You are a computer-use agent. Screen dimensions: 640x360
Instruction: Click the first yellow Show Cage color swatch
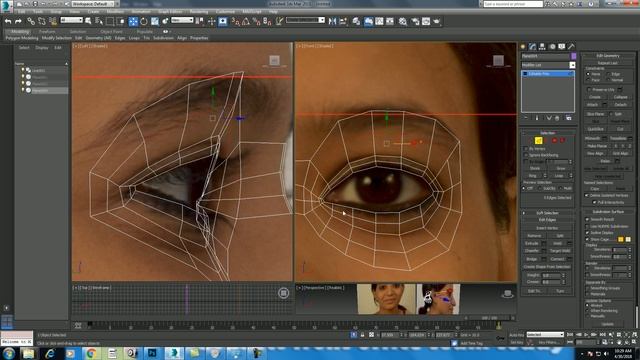[x=620, y=239]
